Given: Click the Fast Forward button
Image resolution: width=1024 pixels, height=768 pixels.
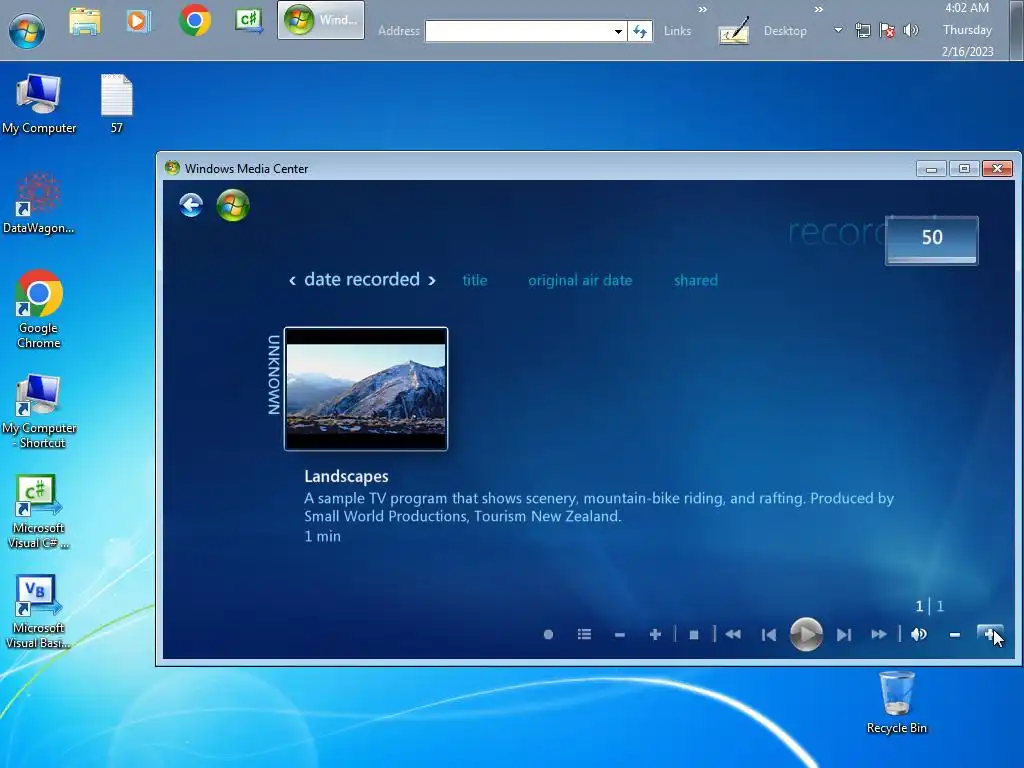Looking at the screenshot, I should [x=879, y=634].
